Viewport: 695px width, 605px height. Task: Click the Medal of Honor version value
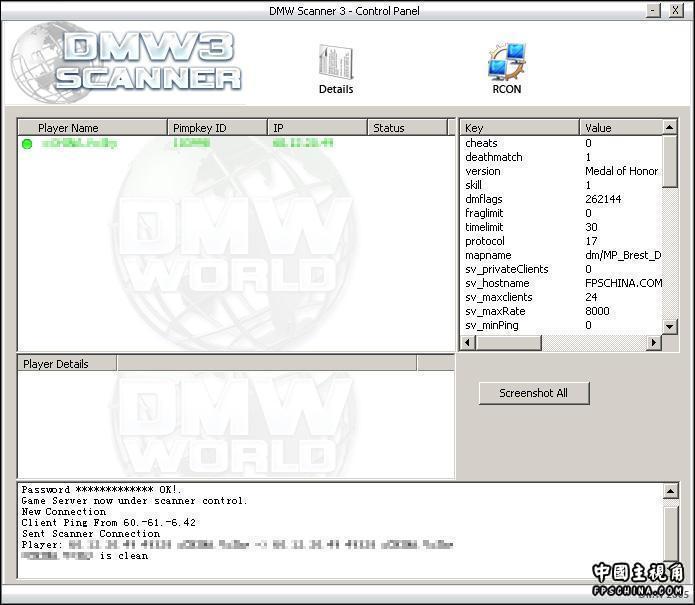pos(621,171)
